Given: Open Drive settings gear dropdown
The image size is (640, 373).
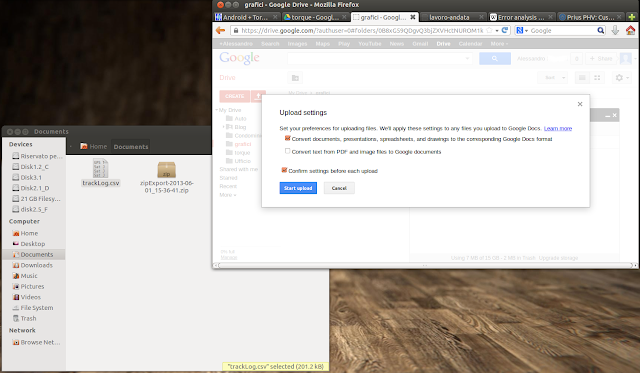Looking at the screenshot, I should pyautogui.click(x=622, y=78).
